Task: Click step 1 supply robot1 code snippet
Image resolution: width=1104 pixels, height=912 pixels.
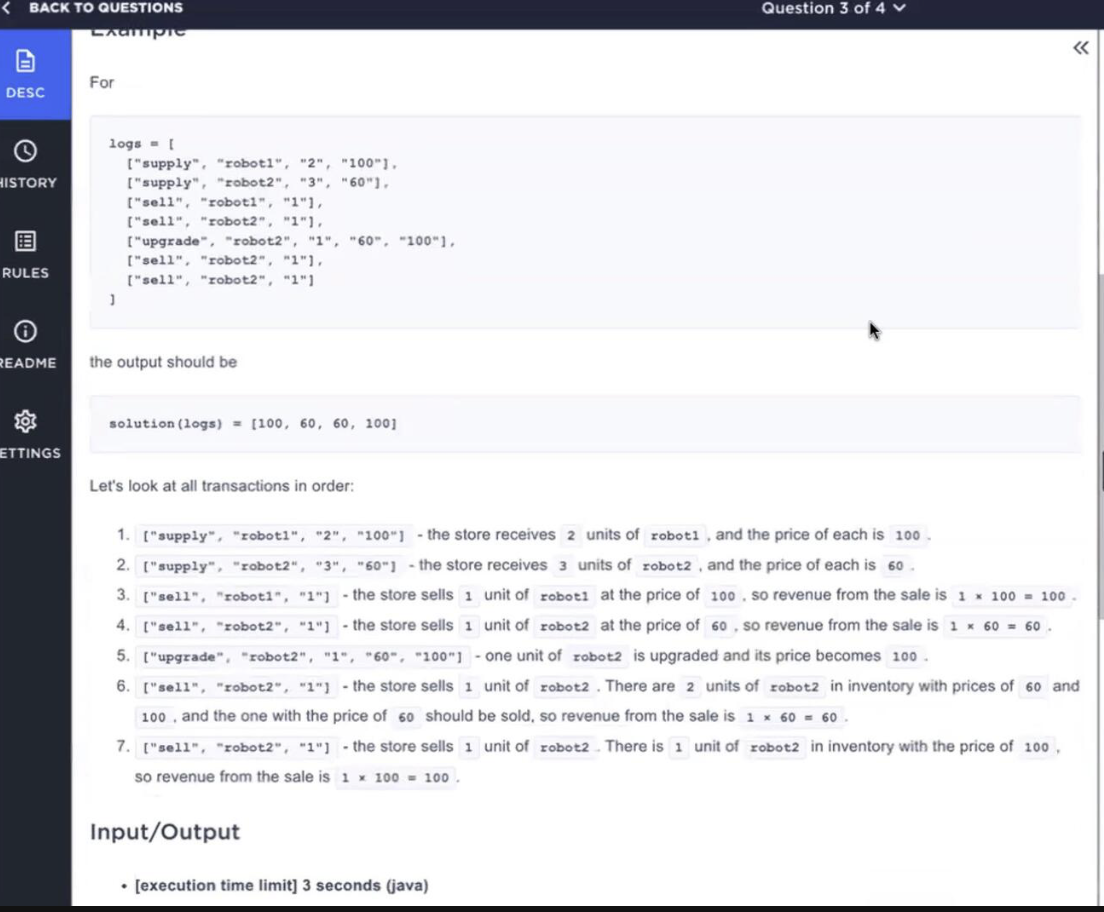Action: coord(274,536)
